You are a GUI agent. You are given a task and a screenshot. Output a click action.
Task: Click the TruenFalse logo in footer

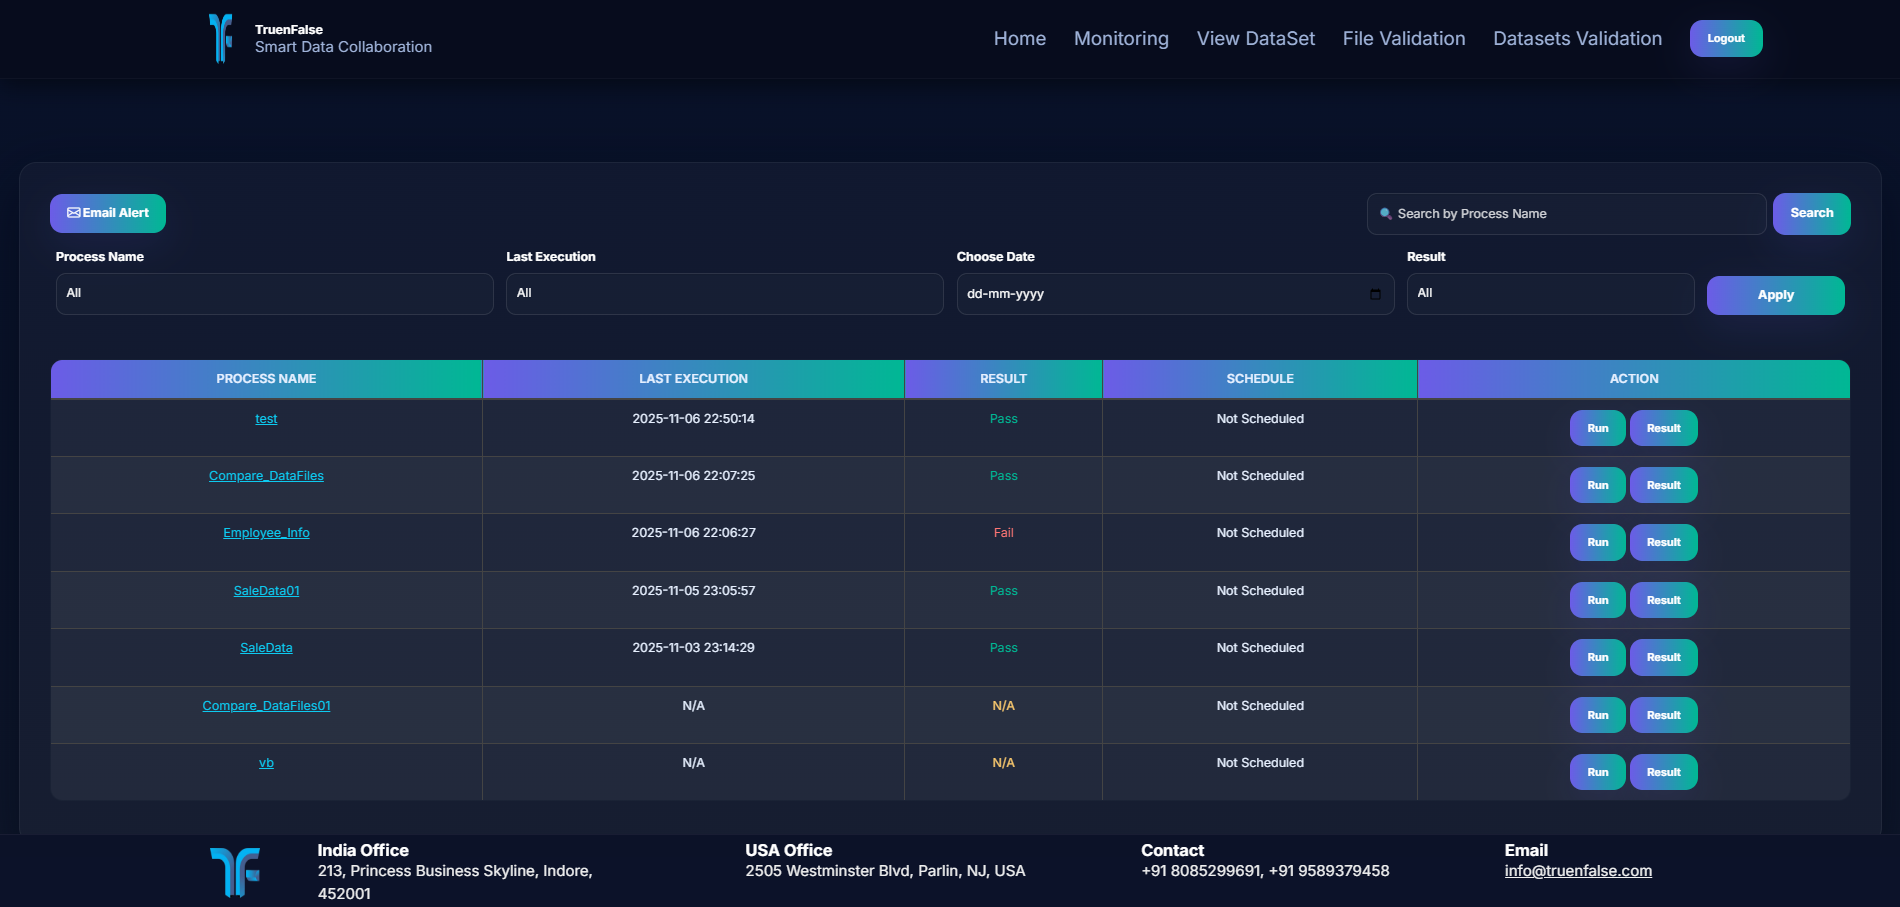(235, 871)
